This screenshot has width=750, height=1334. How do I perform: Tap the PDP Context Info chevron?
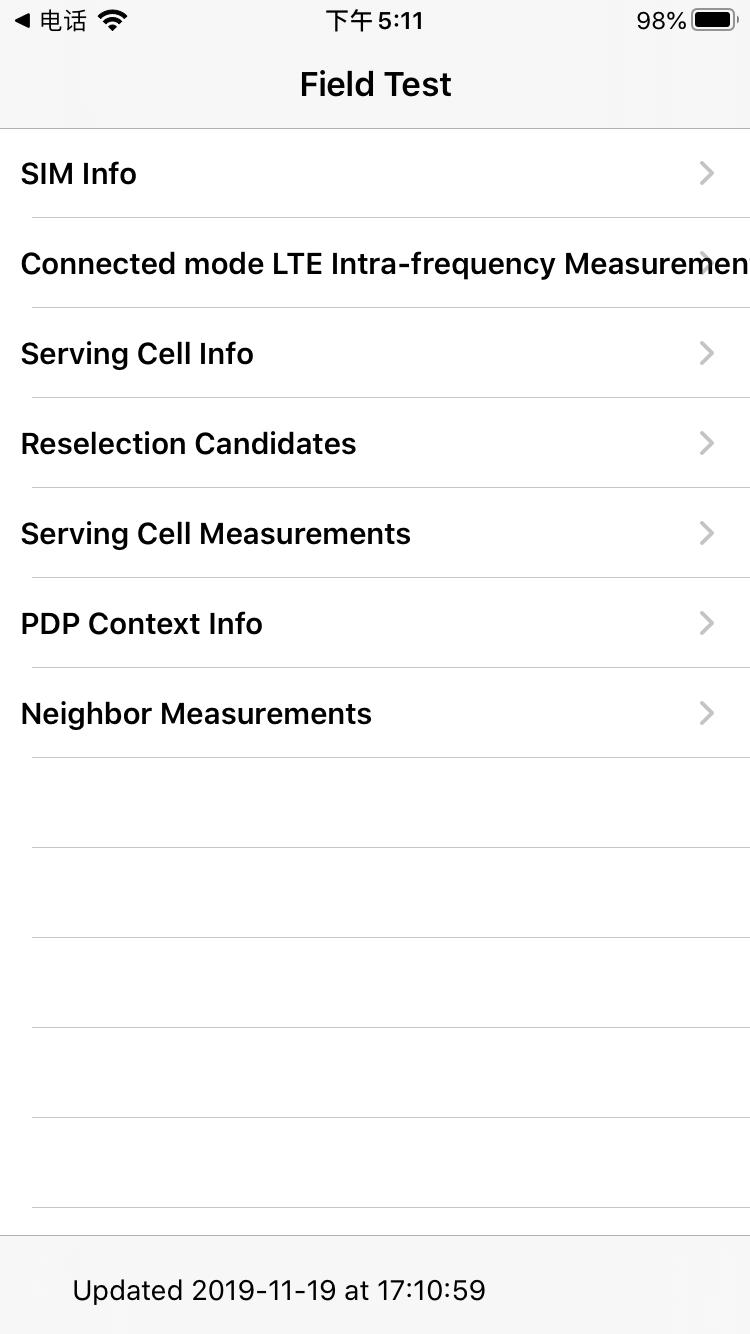[707, 623]
